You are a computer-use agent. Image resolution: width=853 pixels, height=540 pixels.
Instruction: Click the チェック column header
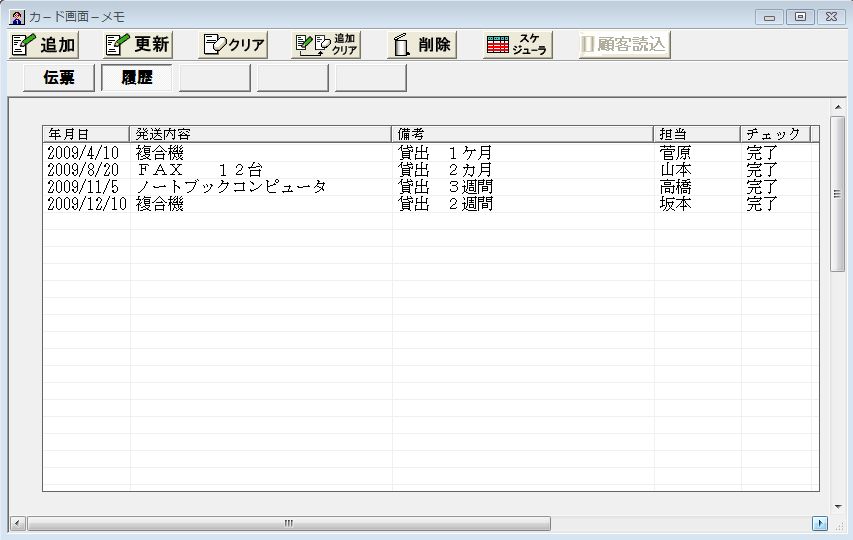(x=775, y=134)
